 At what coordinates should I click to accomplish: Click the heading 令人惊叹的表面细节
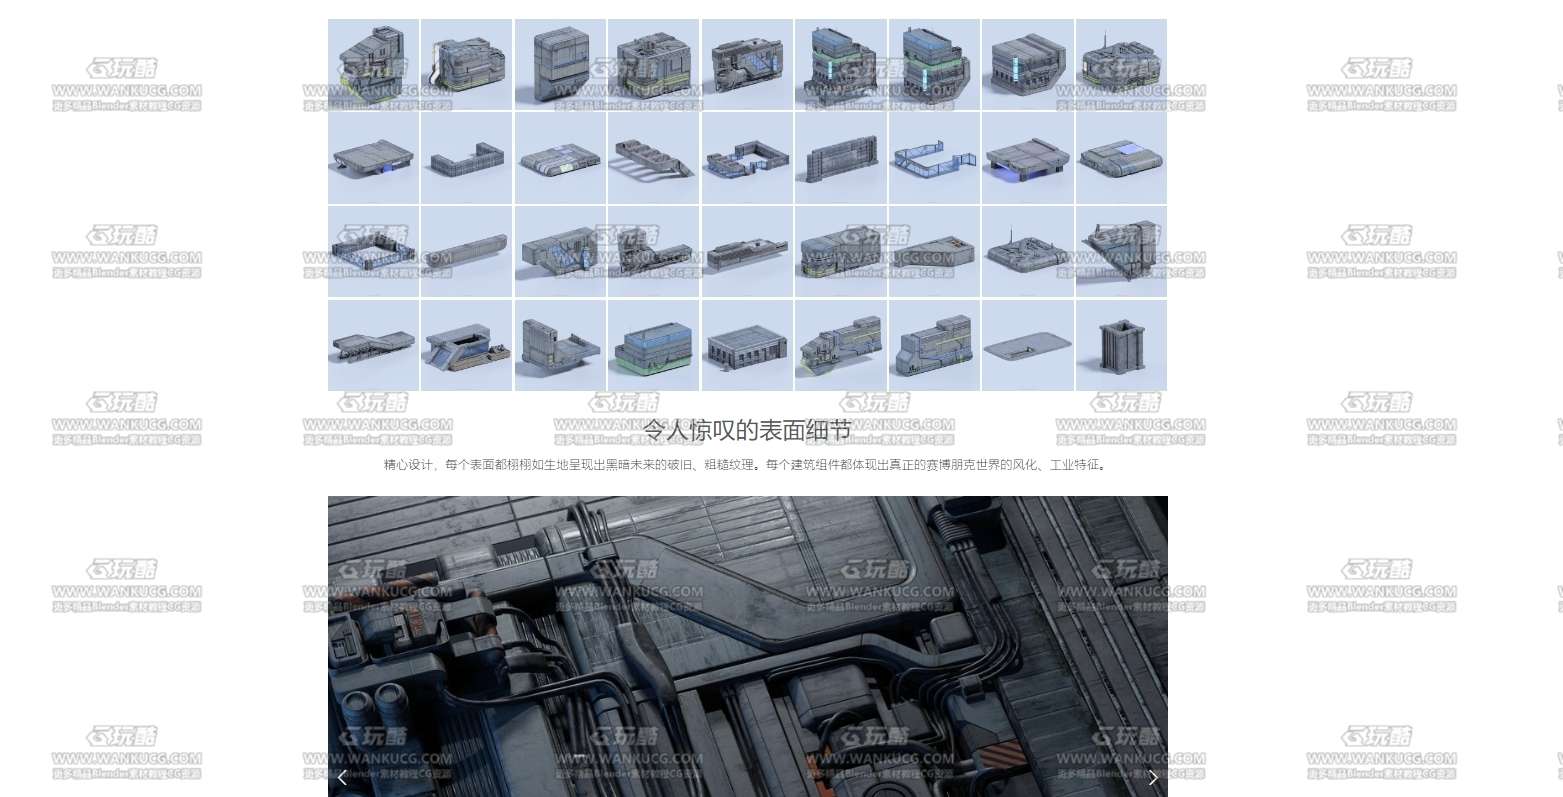coord(747,431)
